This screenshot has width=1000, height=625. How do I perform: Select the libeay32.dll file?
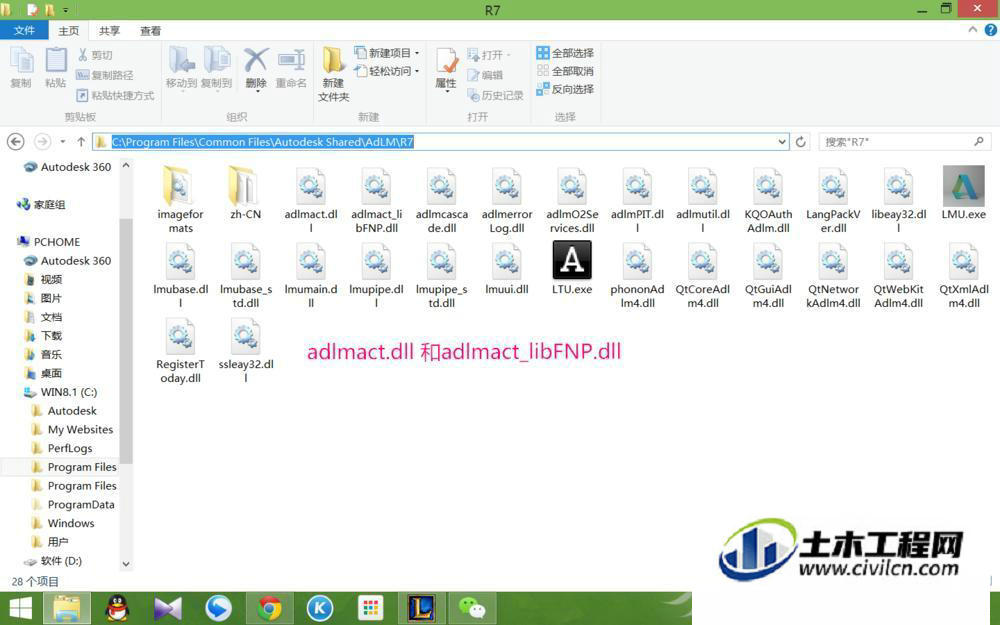898,200
